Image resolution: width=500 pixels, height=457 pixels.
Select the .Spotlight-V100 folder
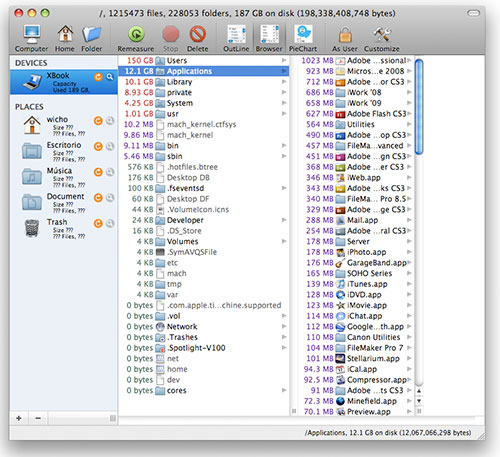pyautogui.click(x=204, y=348)
